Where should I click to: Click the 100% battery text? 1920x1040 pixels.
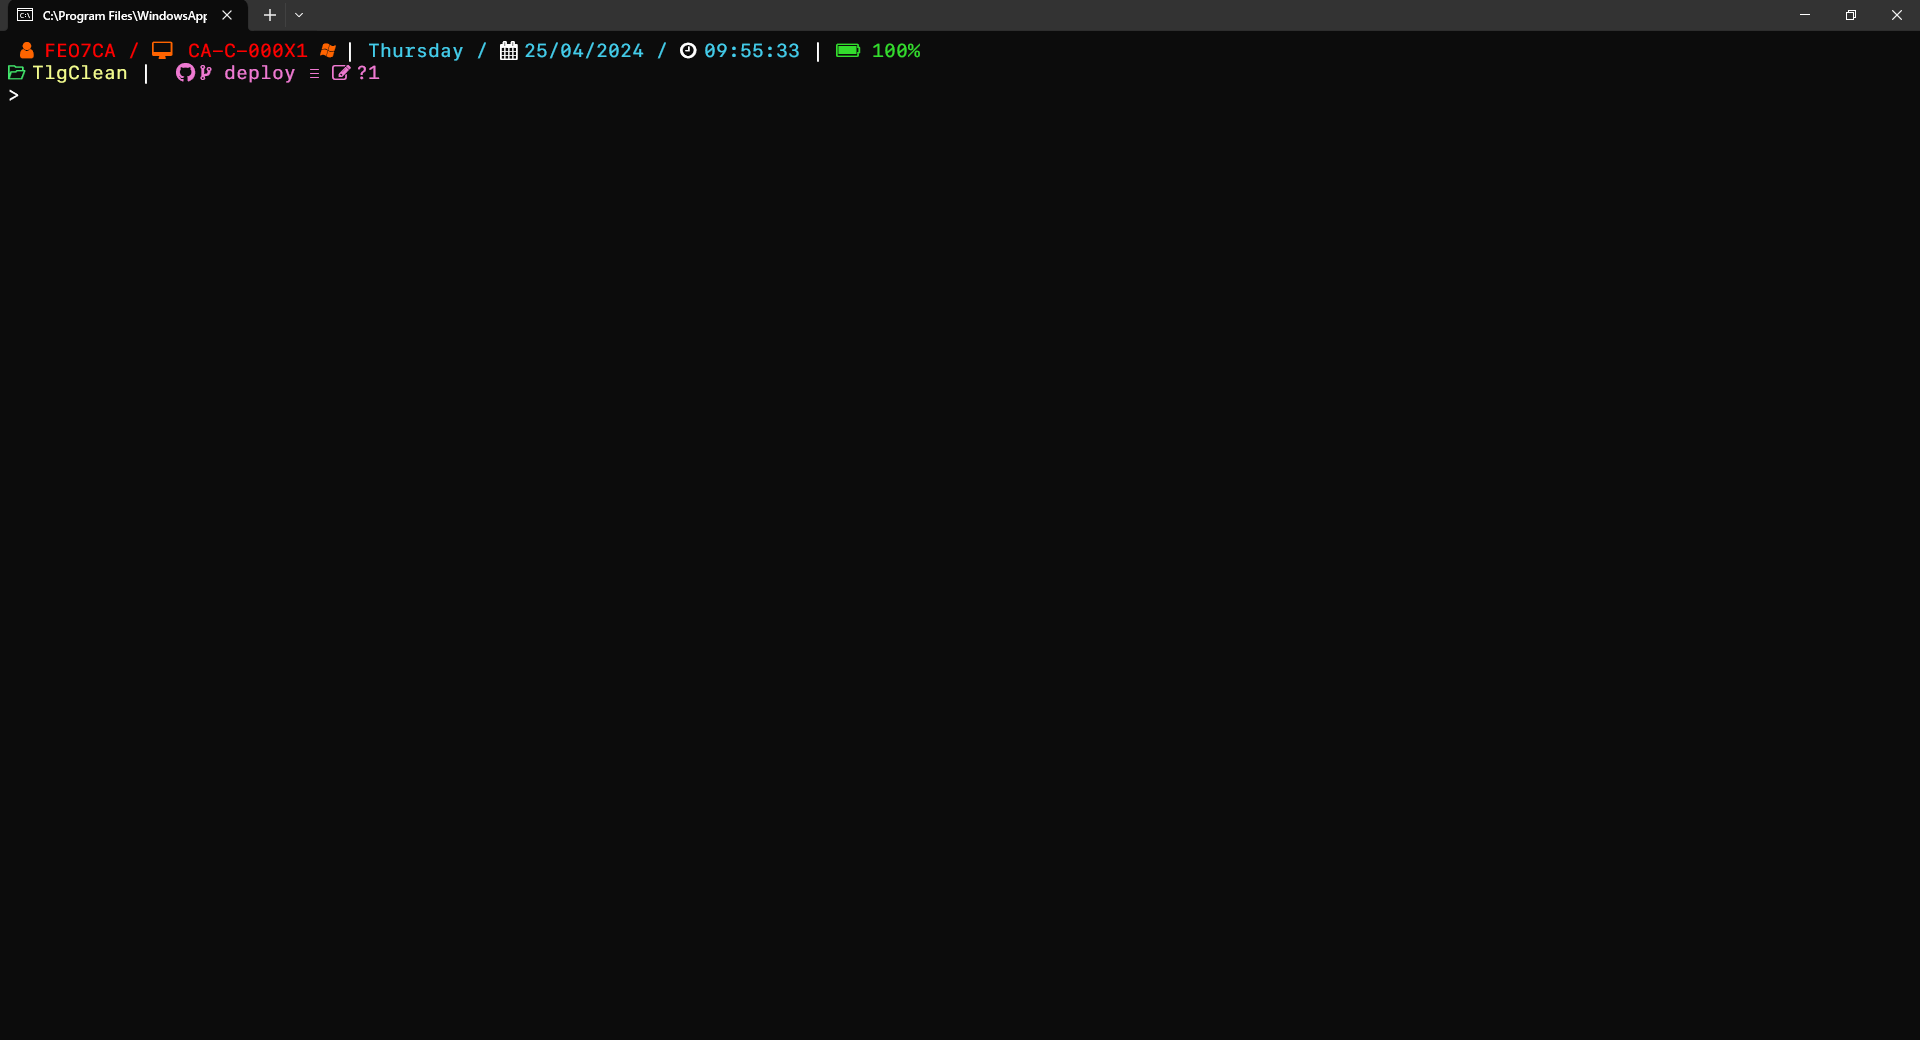point(896,51)
